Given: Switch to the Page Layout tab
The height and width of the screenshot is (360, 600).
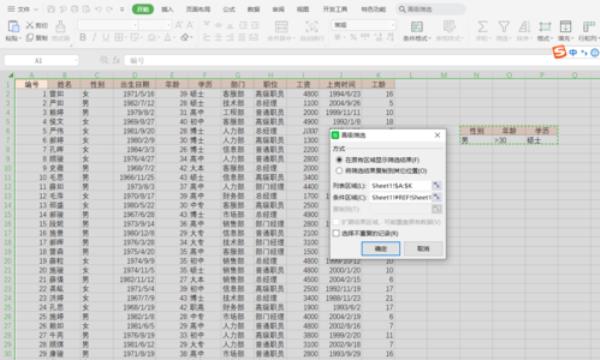Looking at the screenshot, I should point(198,9).
